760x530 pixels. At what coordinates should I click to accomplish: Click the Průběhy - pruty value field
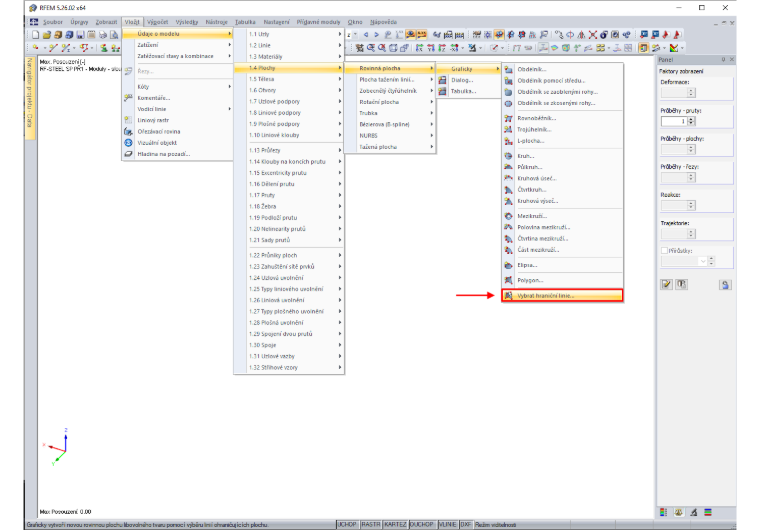[x=674, y=121]
